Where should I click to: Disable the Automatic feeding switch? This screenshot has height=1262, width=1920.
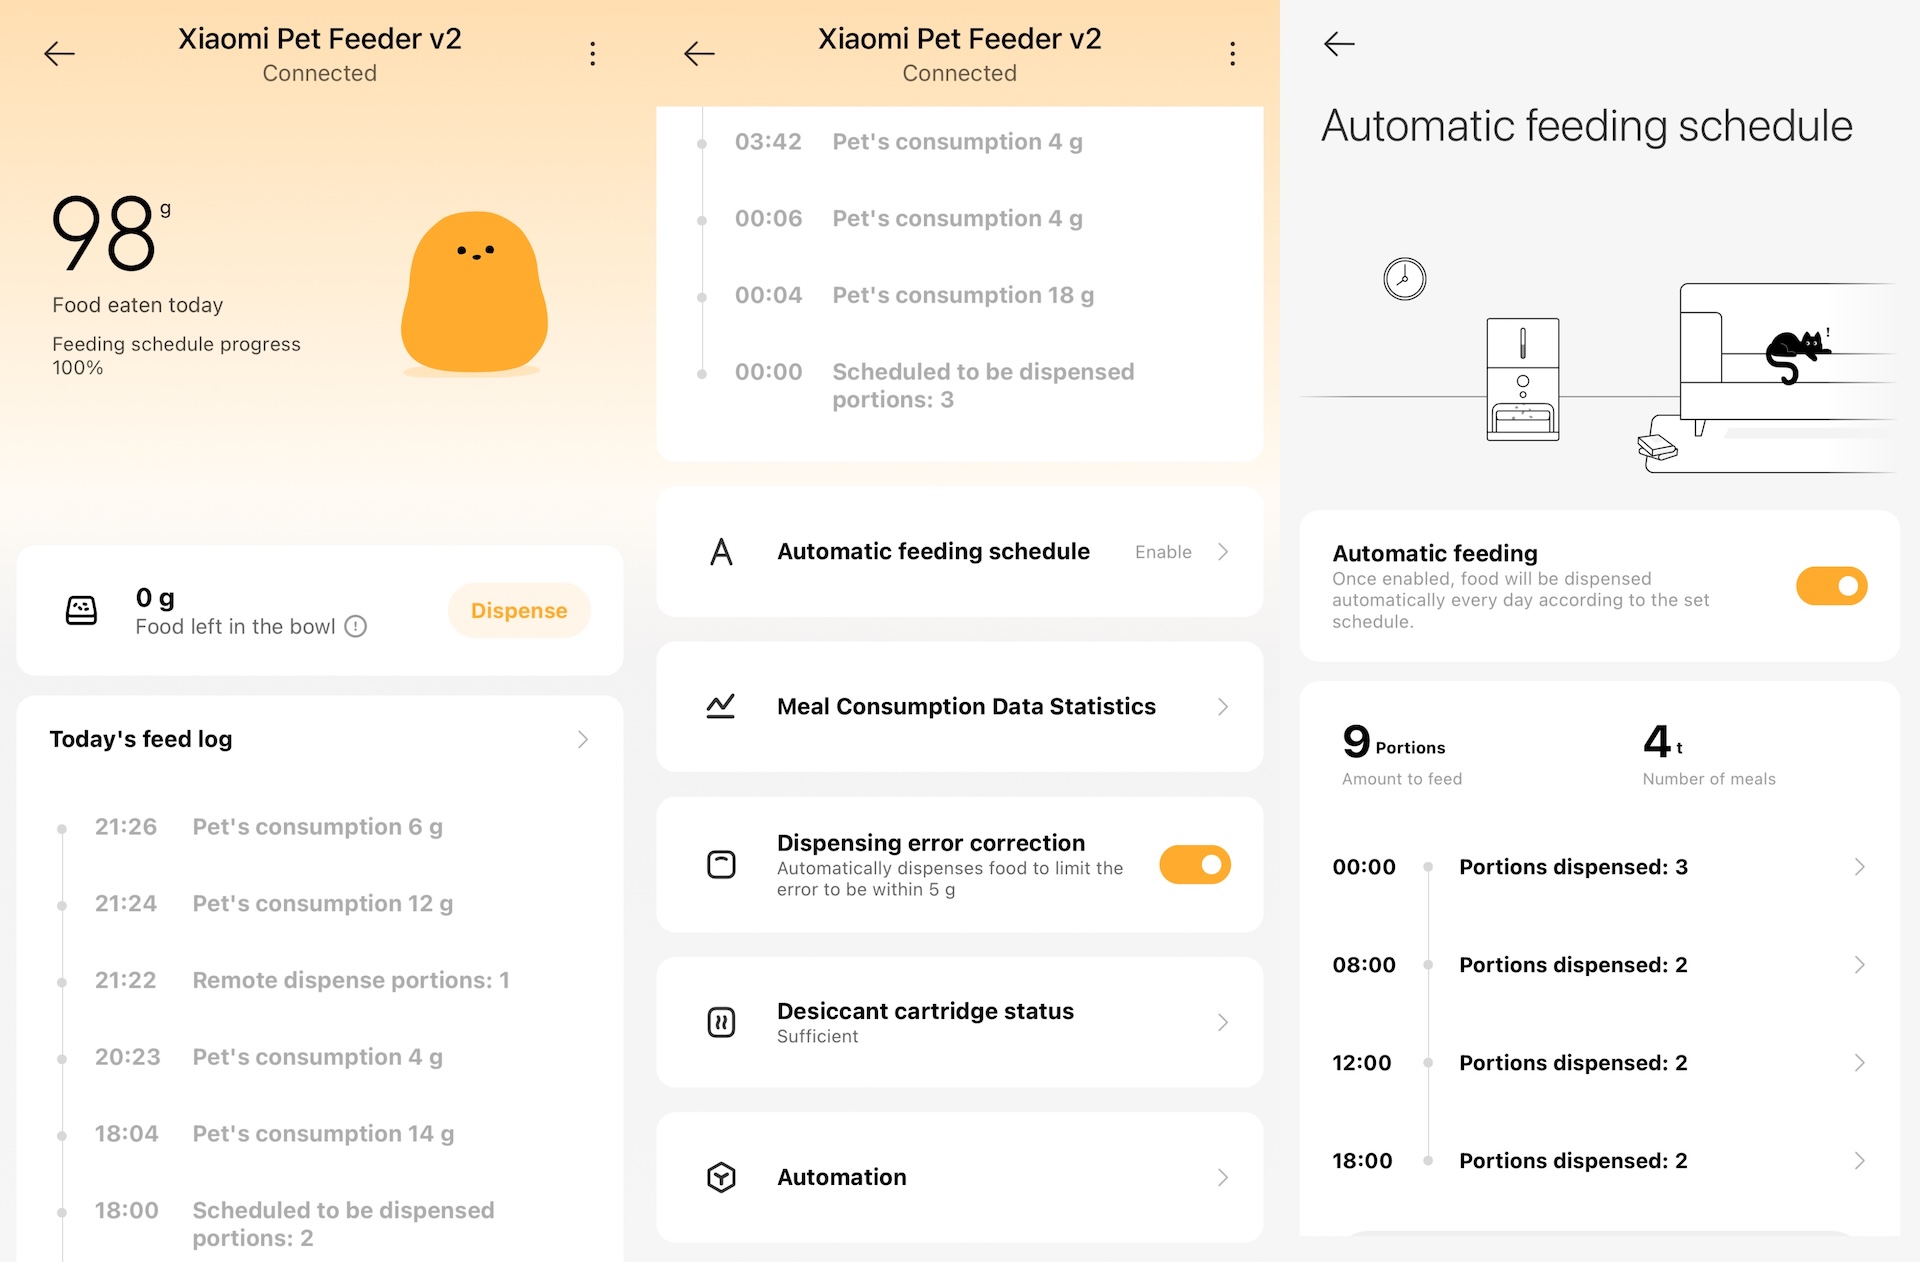1830,586
